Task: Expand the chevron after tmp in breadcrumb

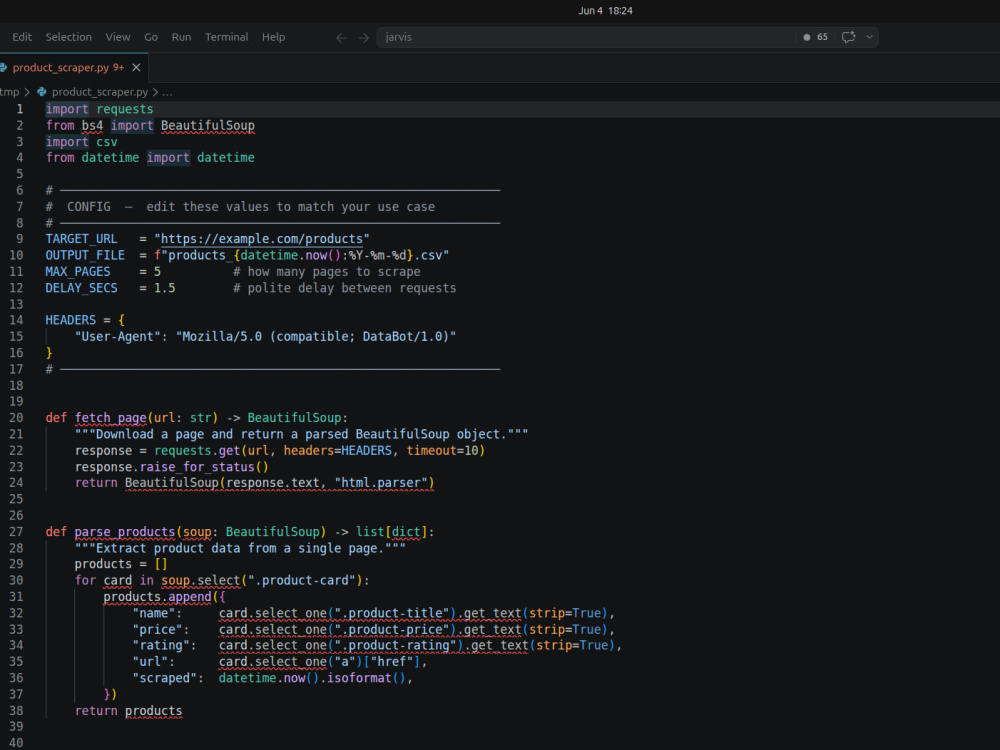Action: point(27,92)
